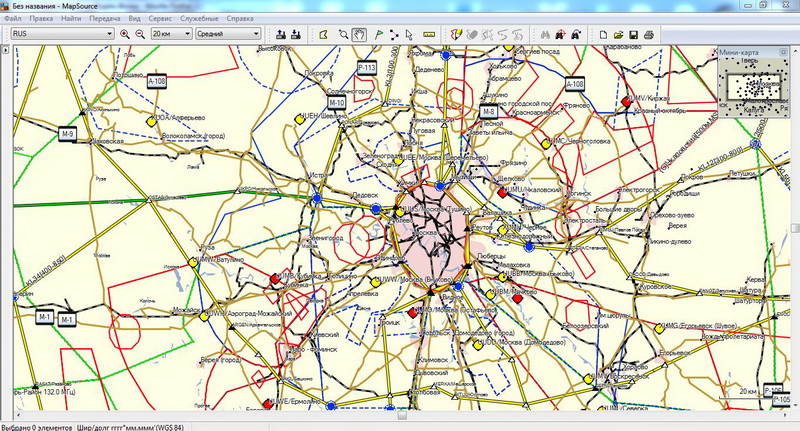This screenshot has width=800, height=431.
Task: Select the Waypoint flag tool
Action: coord(378,34)
